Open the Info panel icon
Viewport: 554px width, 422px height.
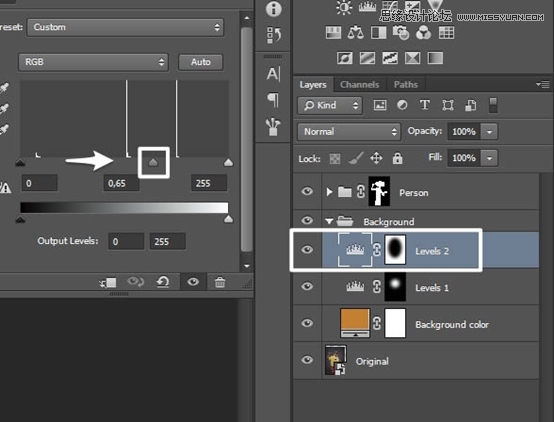pos(273,9)
